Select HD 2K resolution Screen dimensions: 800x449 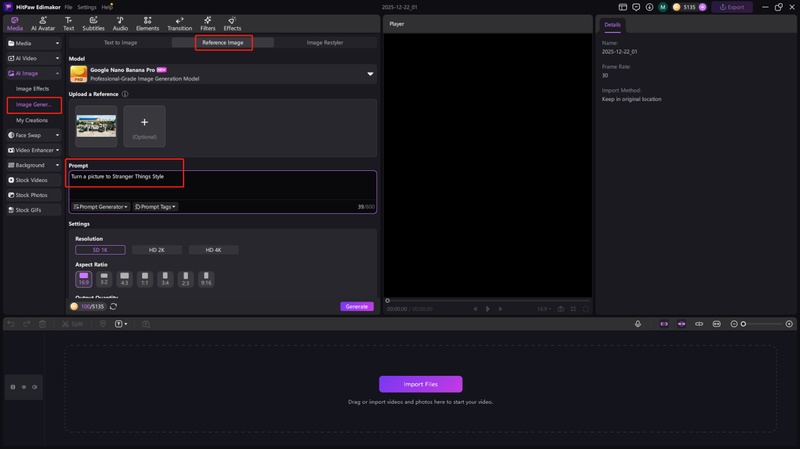[157, 250]
